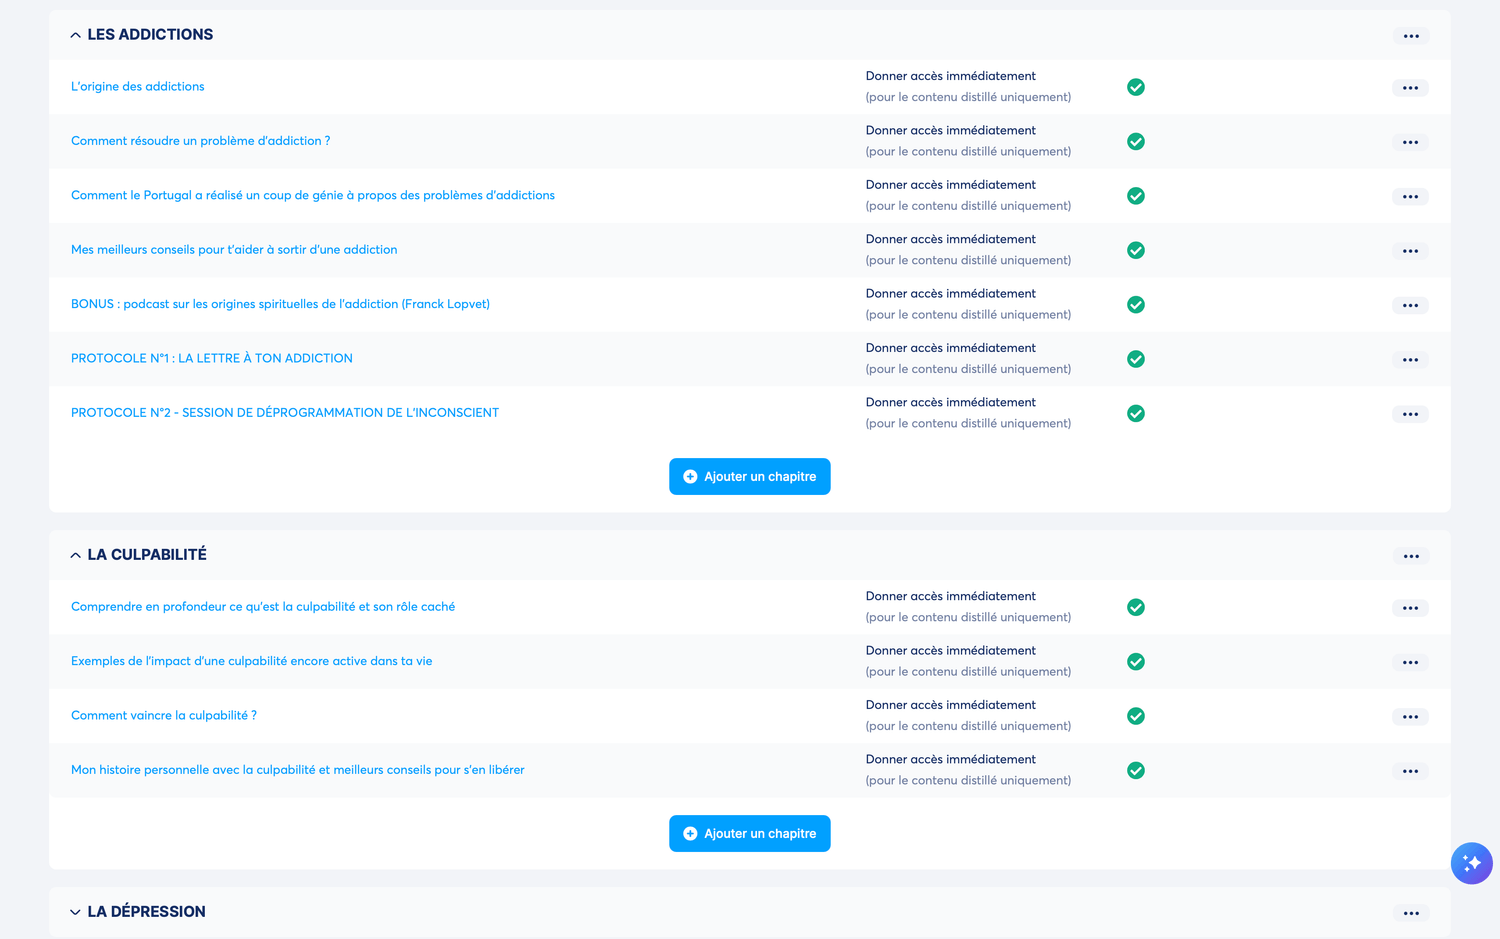This screenshot has height=939, width=1500.
Task: Open chapter L'origine des addictions
Action: coord(138,87)
